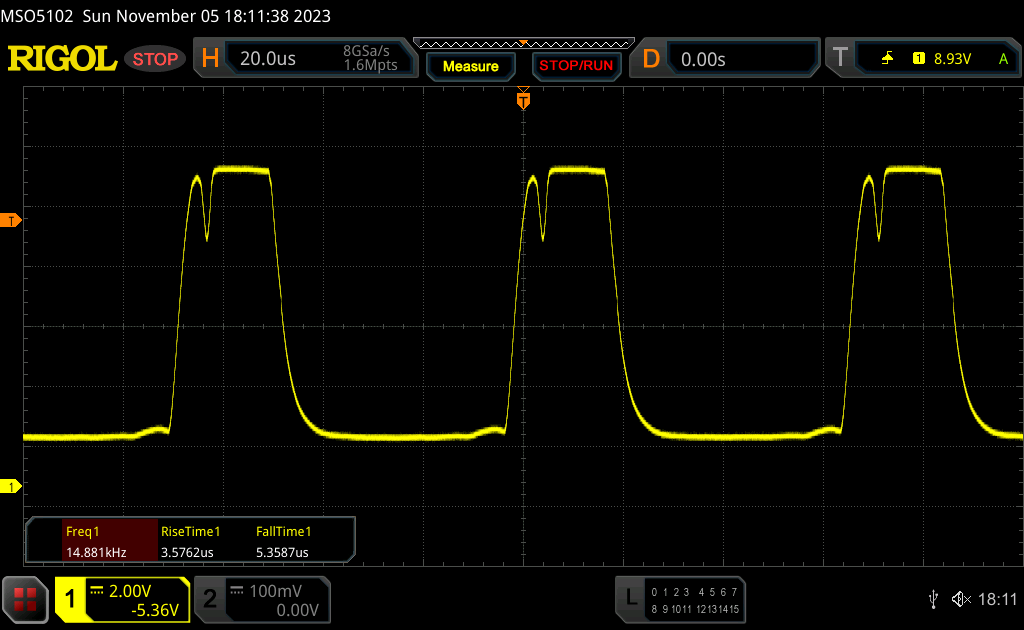Open the trigger T settings icon

(x=840, y=57)
